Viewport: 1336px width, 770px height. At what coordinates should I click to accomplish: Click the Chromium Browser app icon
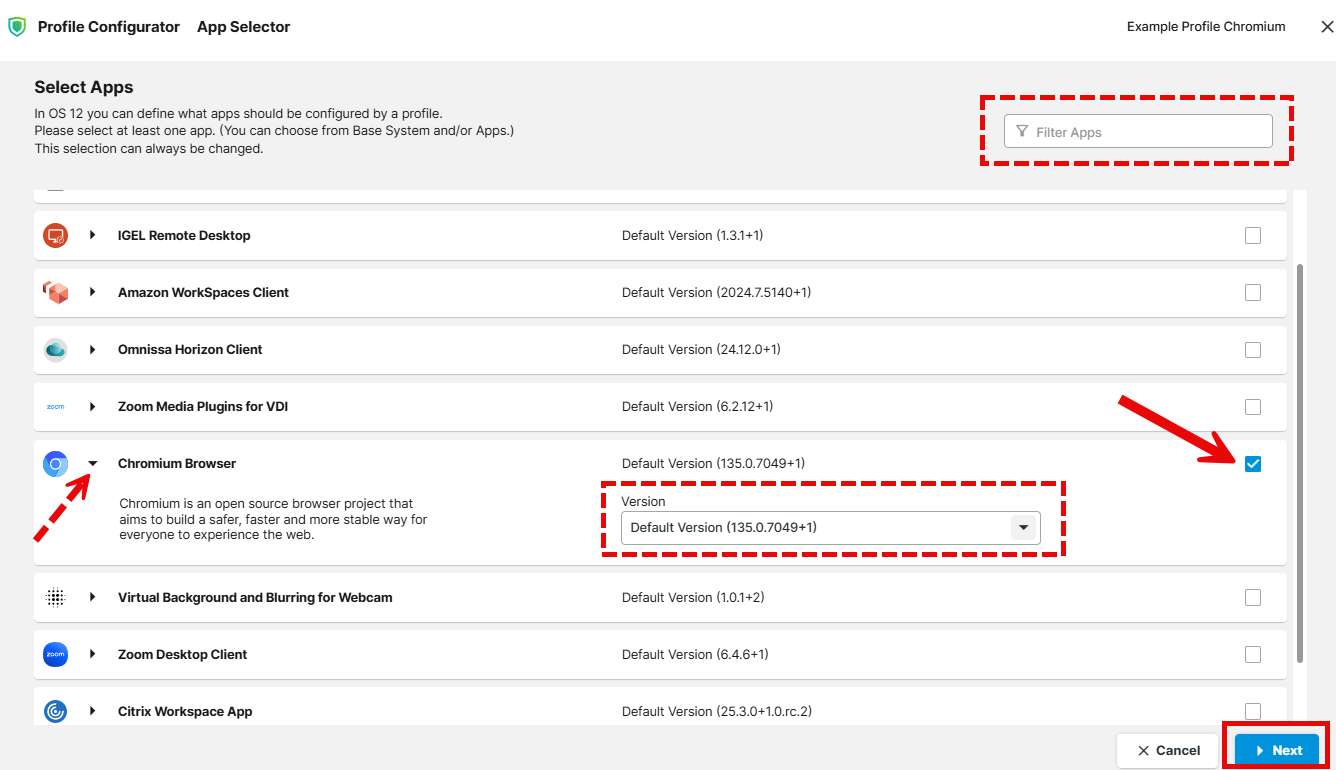pos(55,463)
